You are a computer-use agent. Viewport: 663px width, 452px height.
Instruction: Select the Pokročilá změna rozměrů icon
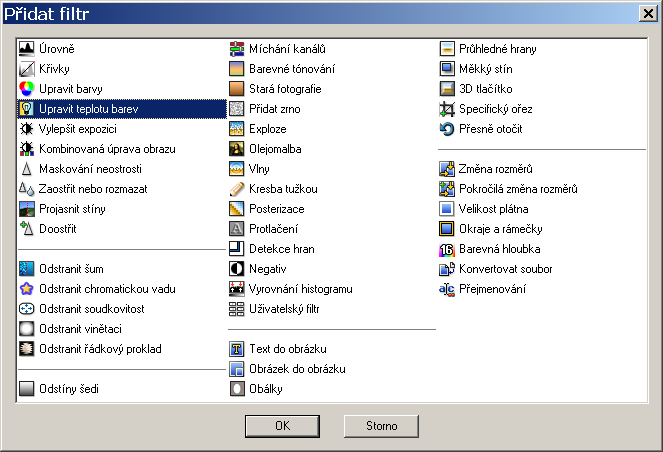click(447, 189)
